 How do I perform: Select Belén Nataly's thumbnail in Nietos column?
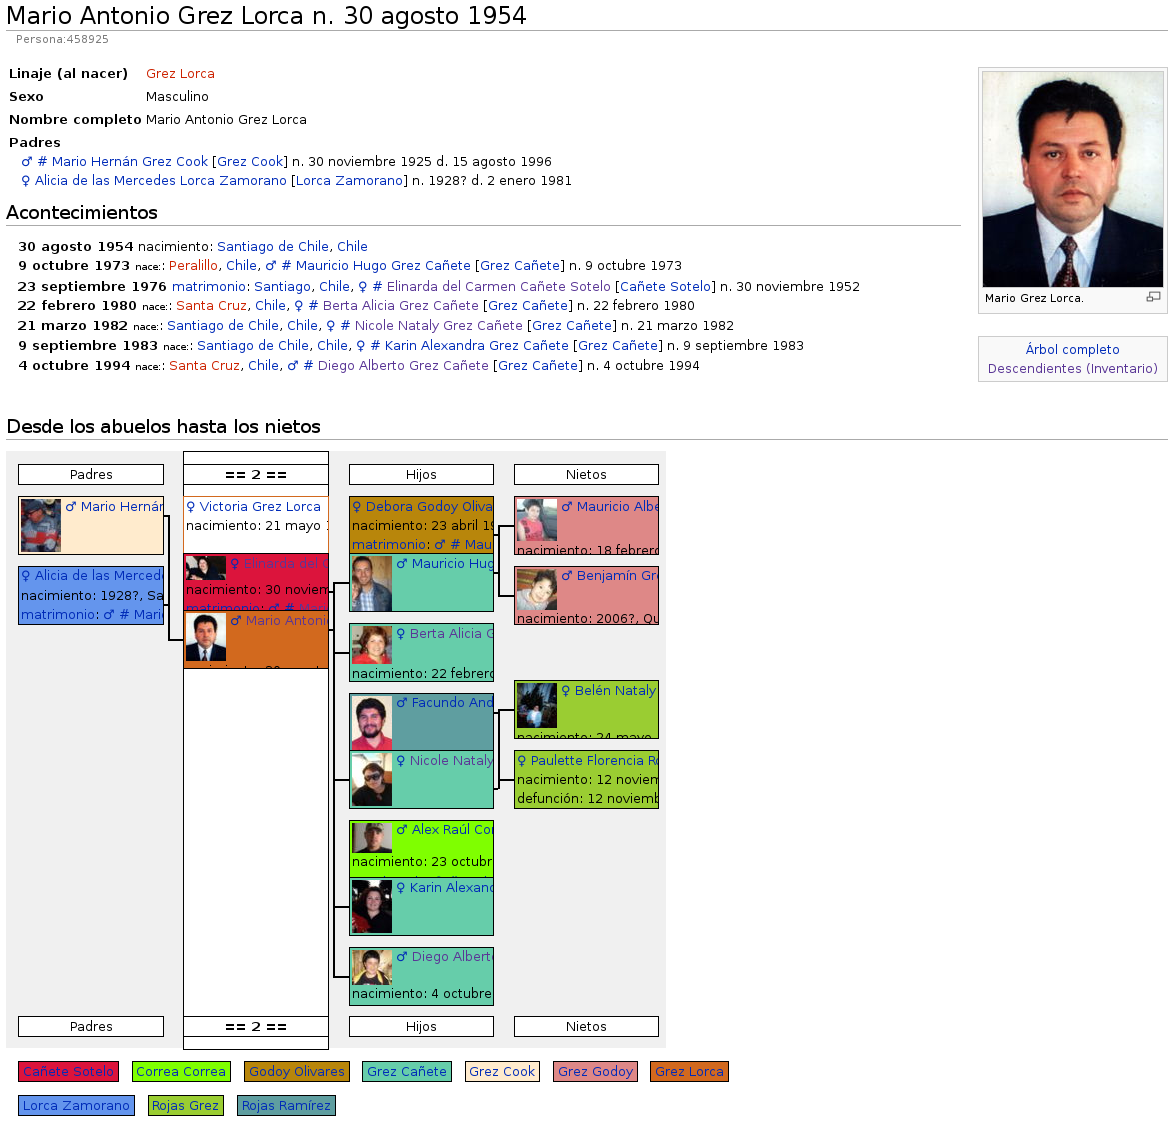[536, 706]
